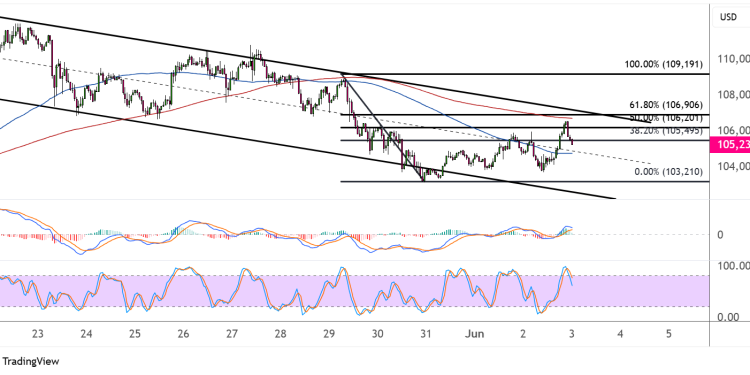Click date label 25 on time axis
Image resolution: width=750 pixels, height=375 pixels.
[134, 334]
